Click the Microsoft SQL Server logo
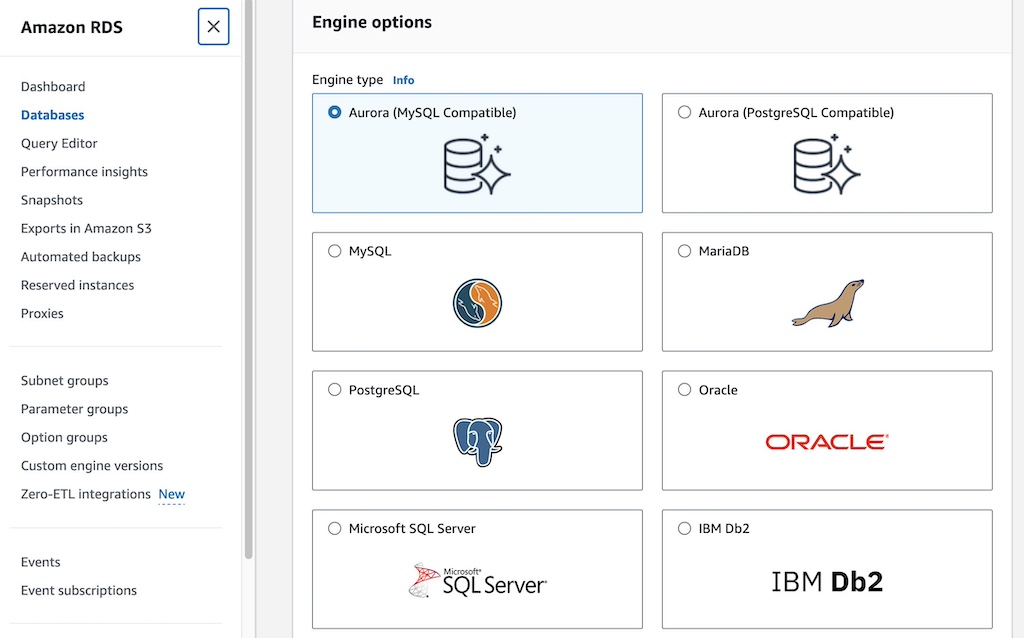 click(477, 581)
